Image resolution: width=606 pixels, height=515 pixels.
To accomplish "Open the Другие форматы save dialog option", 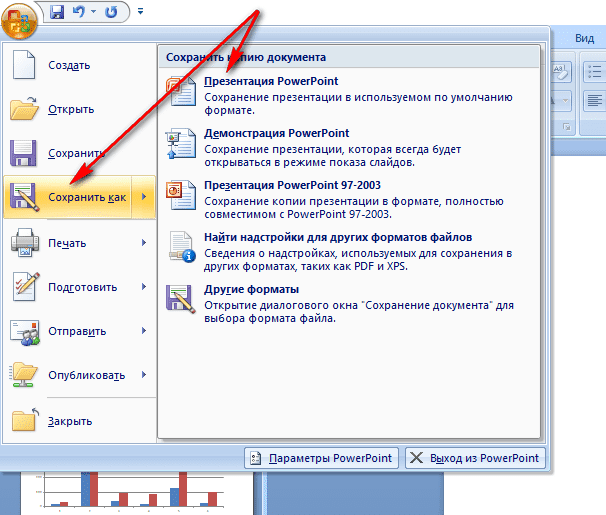I will click(x=349, y=303).
